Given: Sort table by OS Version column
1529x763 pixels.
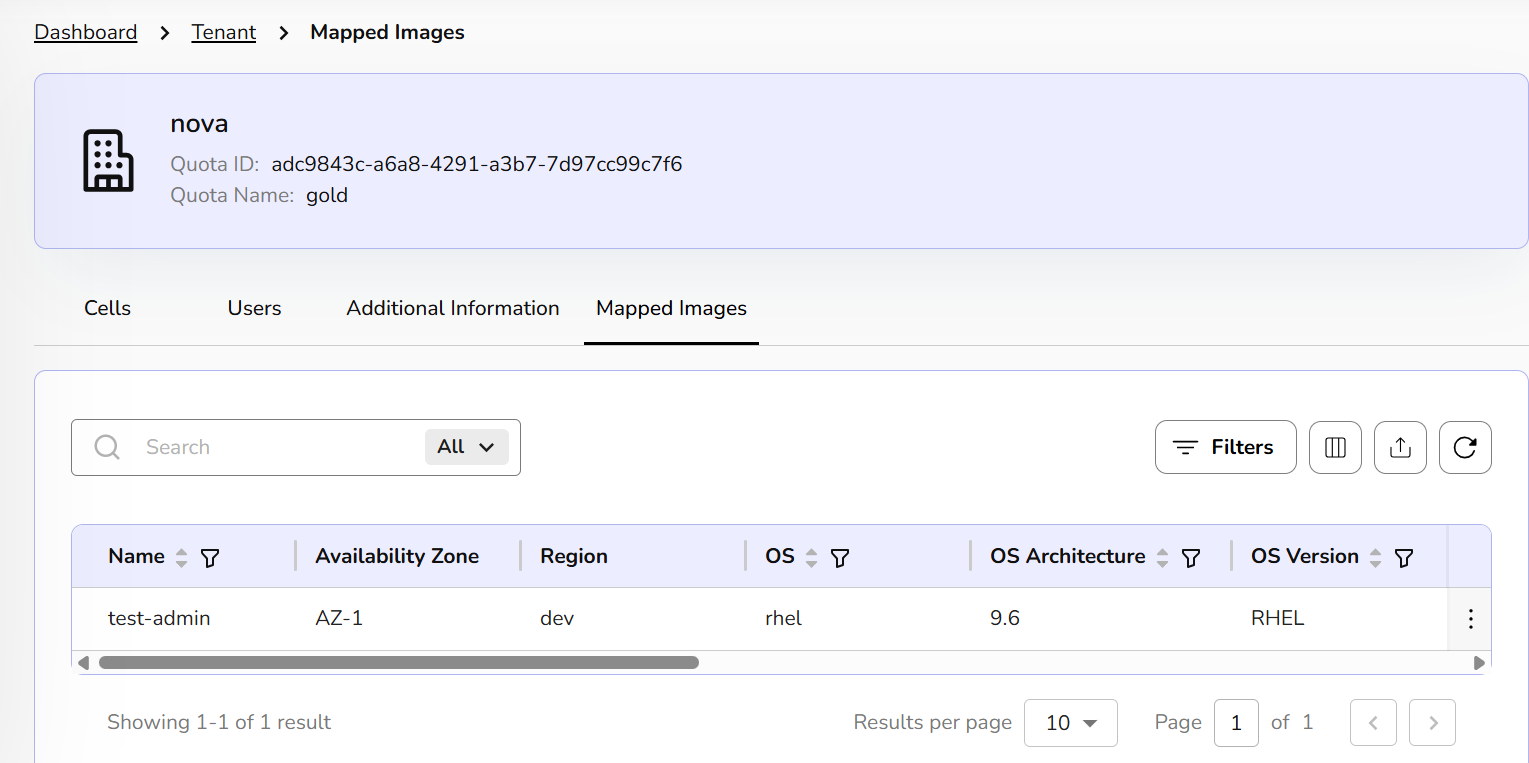Looking at the screenshot, I should (x=1375, y=558).
